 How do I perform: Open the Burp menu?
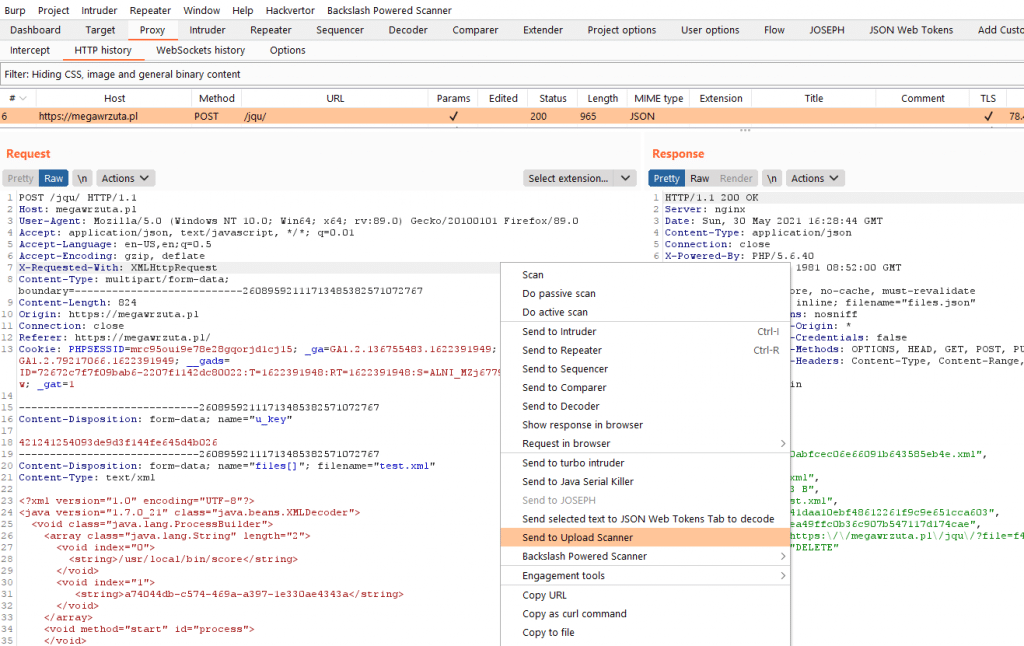[14, 10]
